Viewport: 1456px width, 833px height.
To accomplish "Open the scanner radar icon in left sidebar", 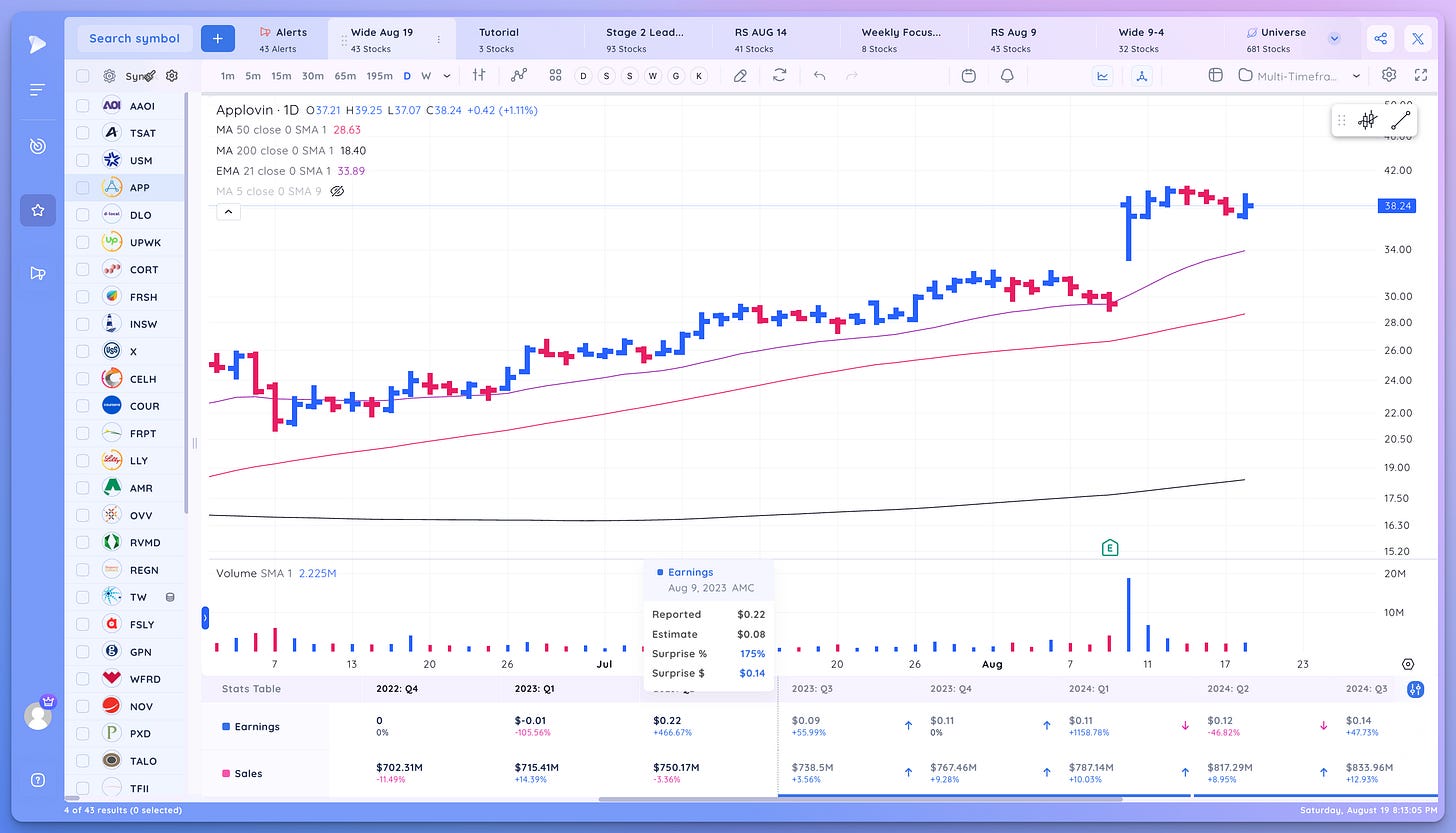I will tap(37, 147).
